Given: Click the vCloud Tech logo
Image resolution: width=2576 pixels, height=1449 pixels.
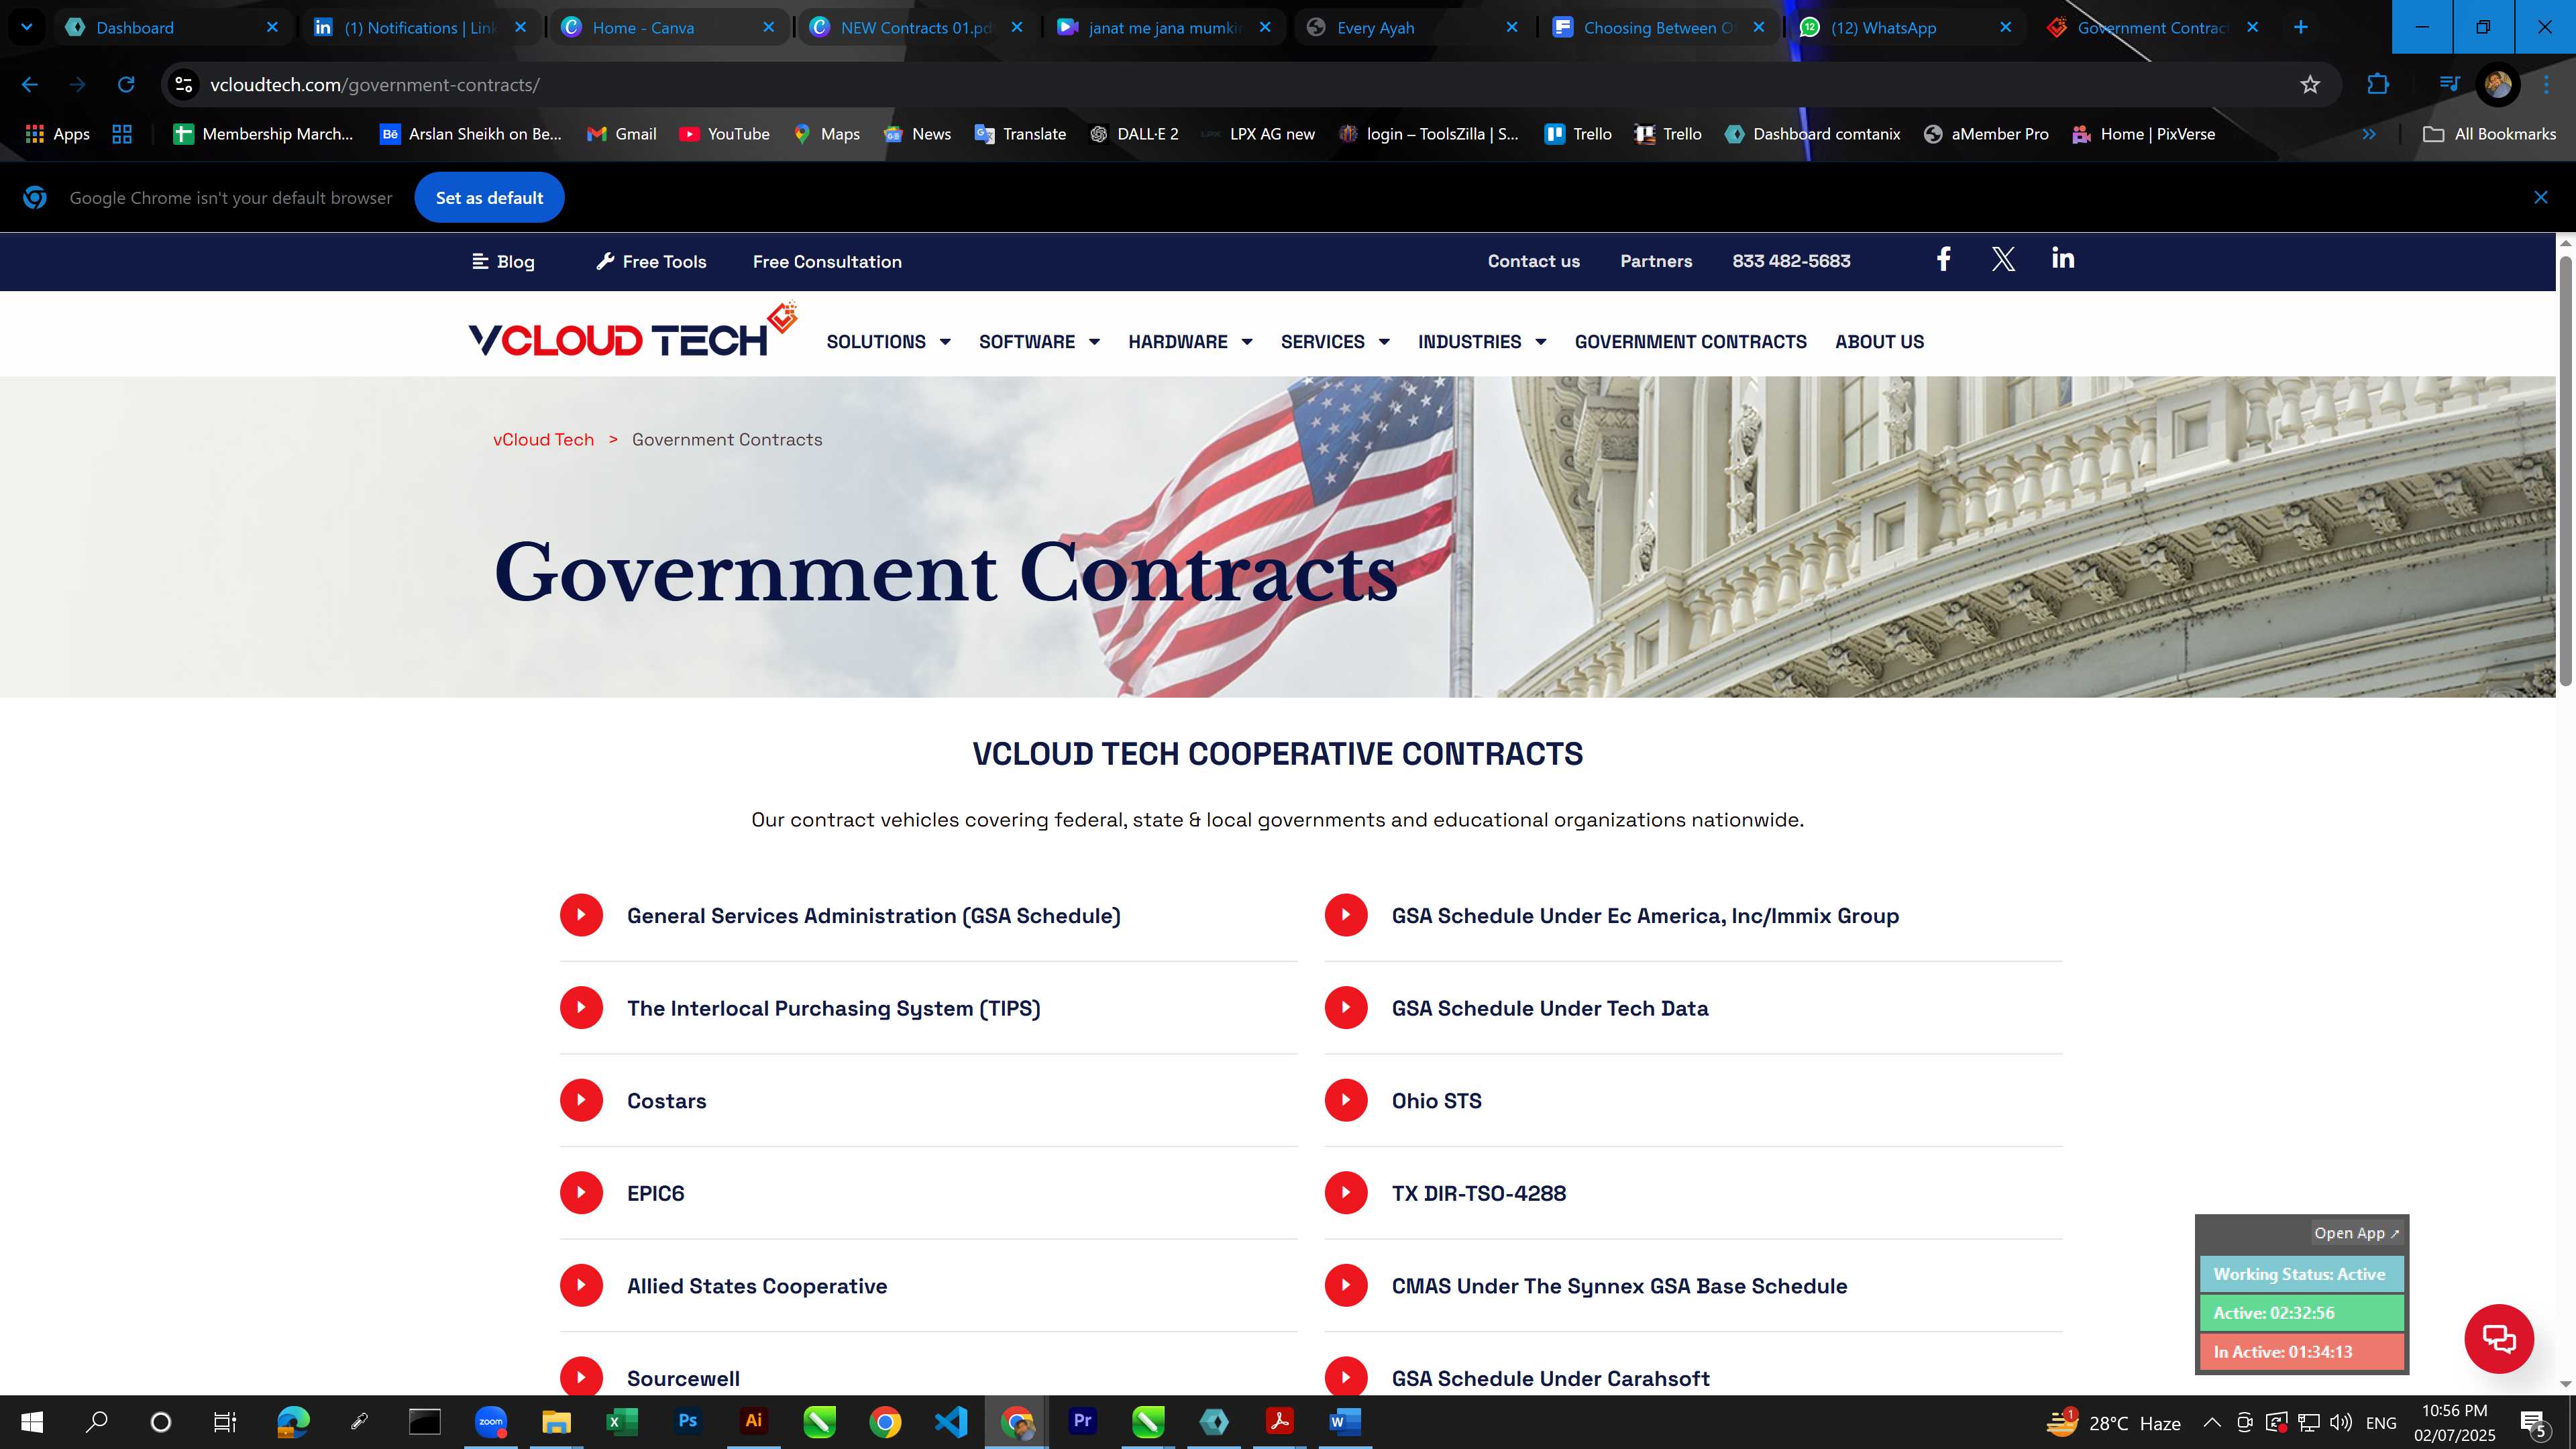Looking at the screenshot, I should 632,331.
